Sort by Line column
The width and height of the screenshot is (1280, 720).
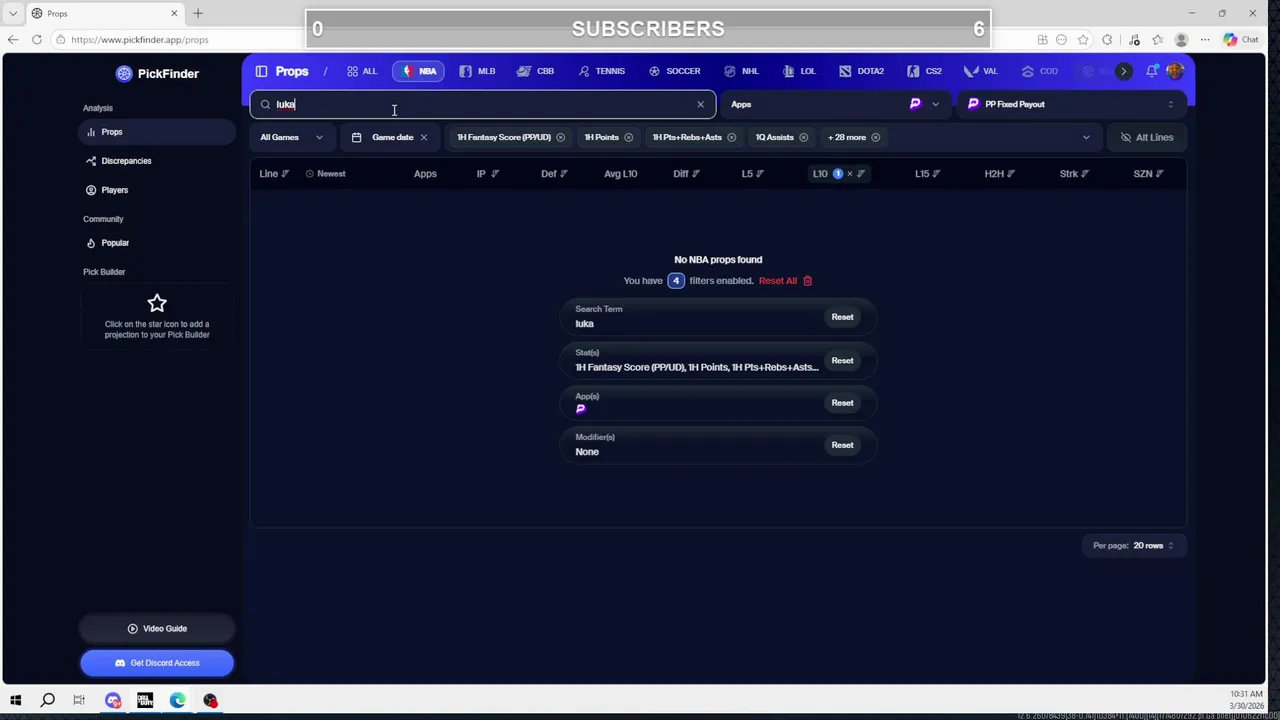click(x=274, y=174)
